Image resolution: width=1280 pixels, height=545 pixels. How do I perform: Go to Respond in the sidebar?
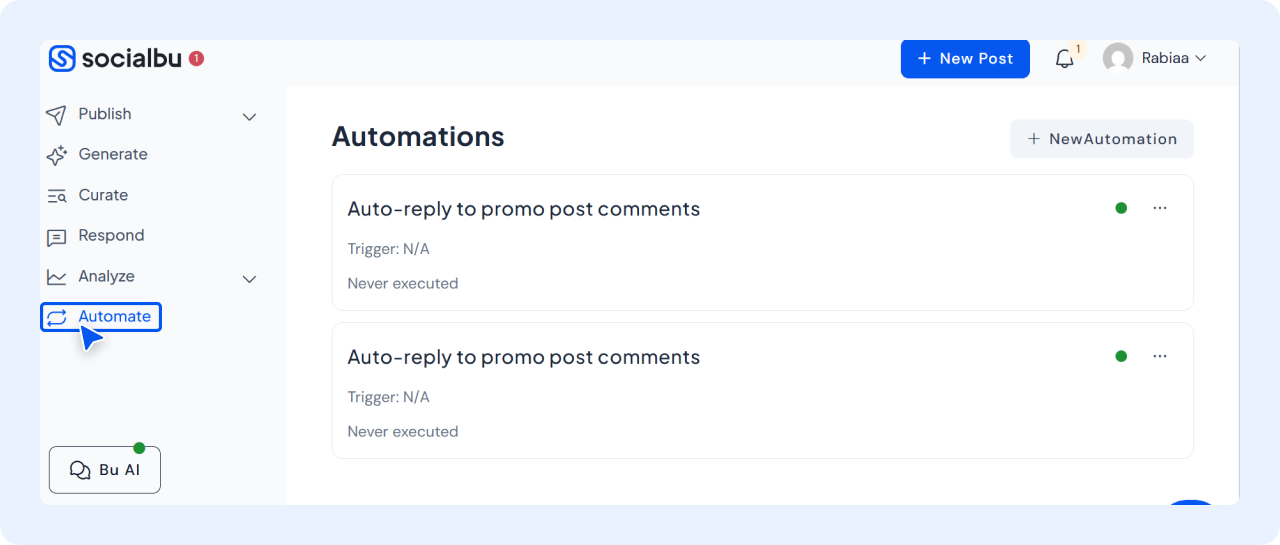111,236
